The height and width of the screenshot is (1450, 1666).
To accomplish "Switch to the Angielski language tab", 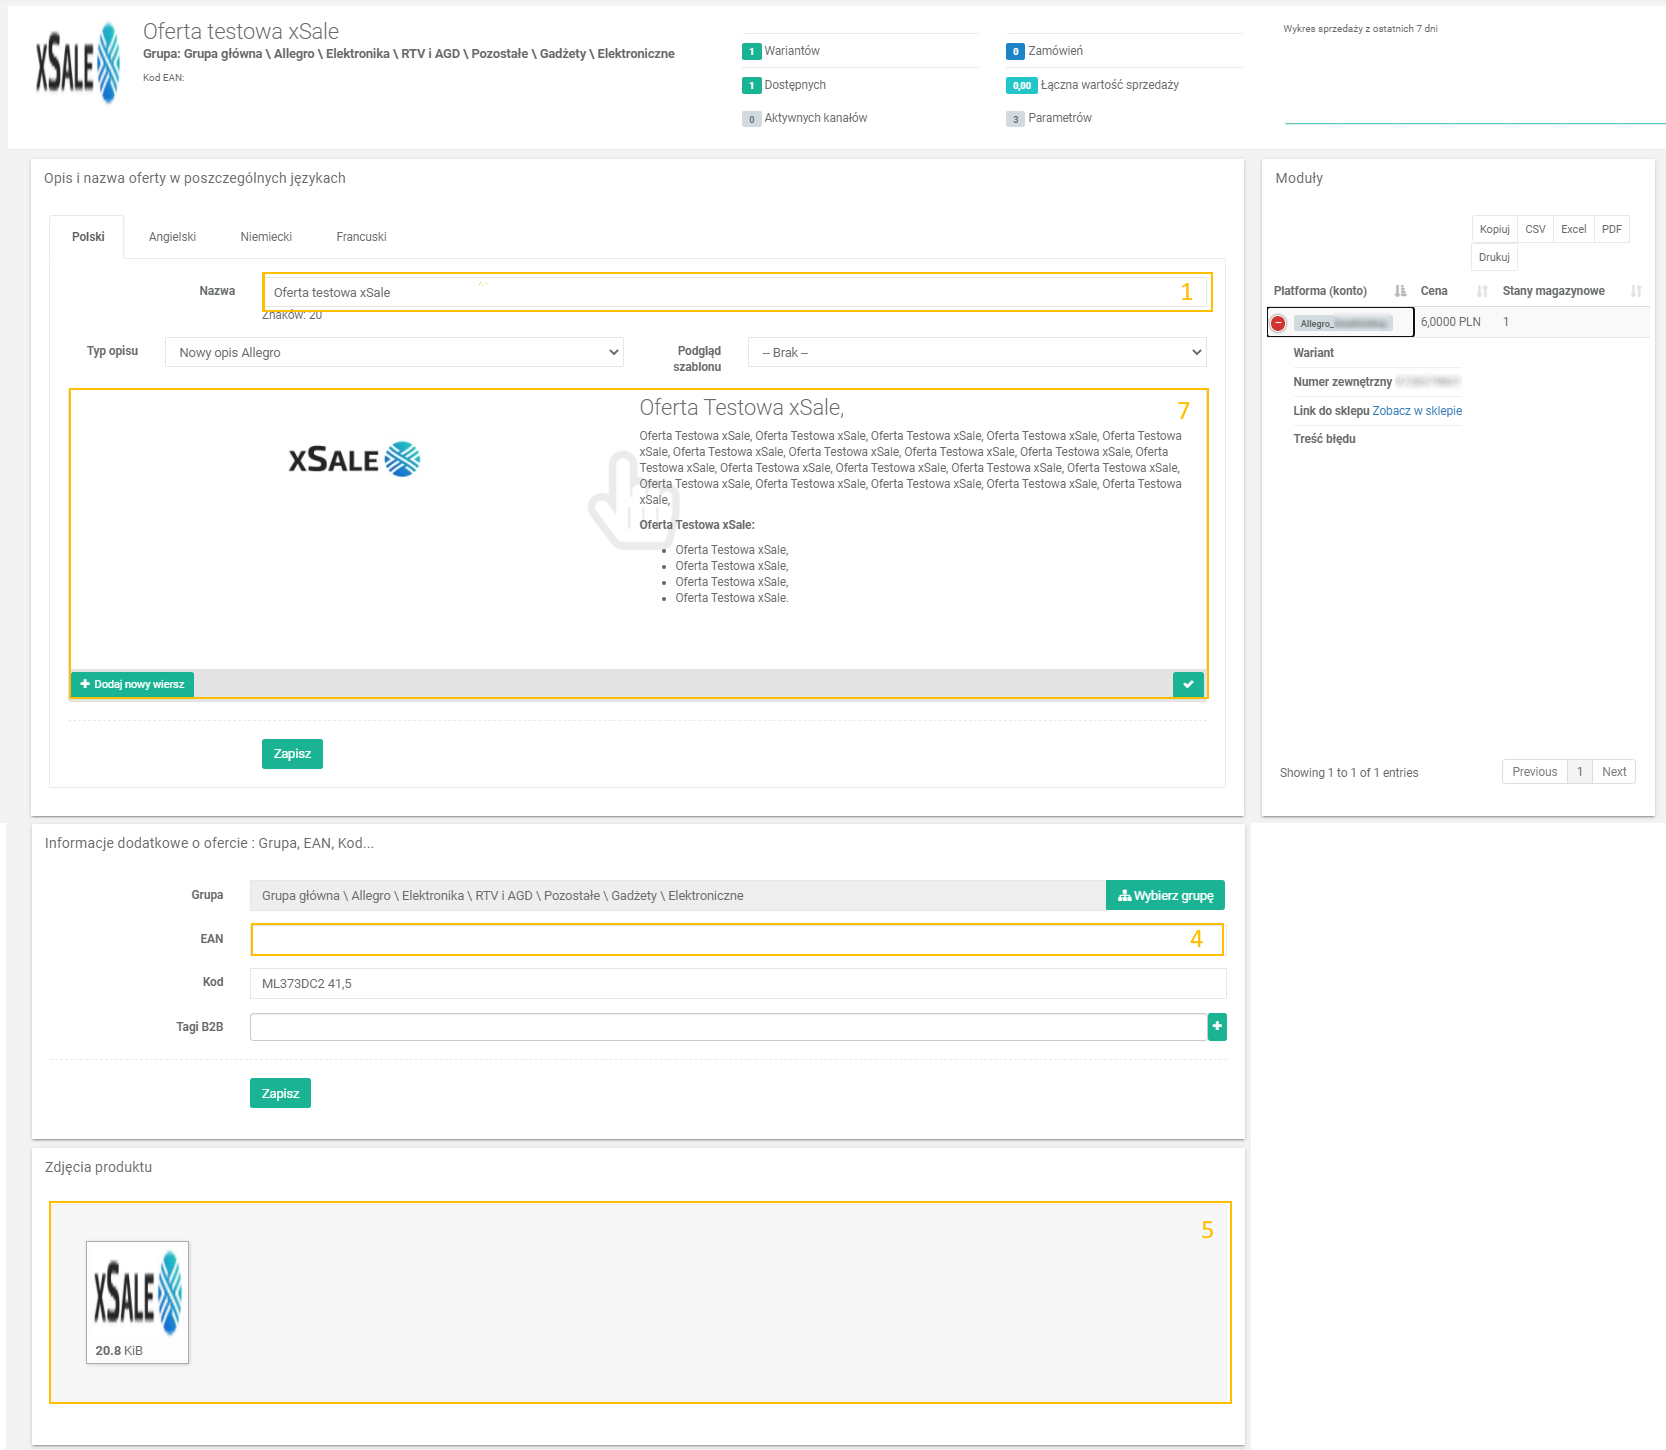I will pyautogui.click(x=172, y=237).
